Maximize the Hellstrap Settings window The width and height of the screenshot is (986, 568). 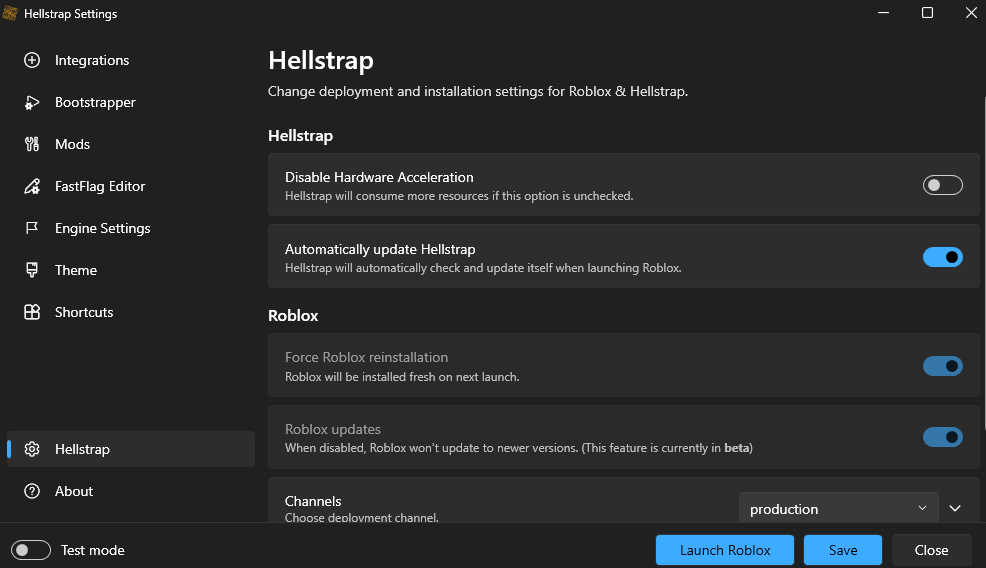click(928, 13)
